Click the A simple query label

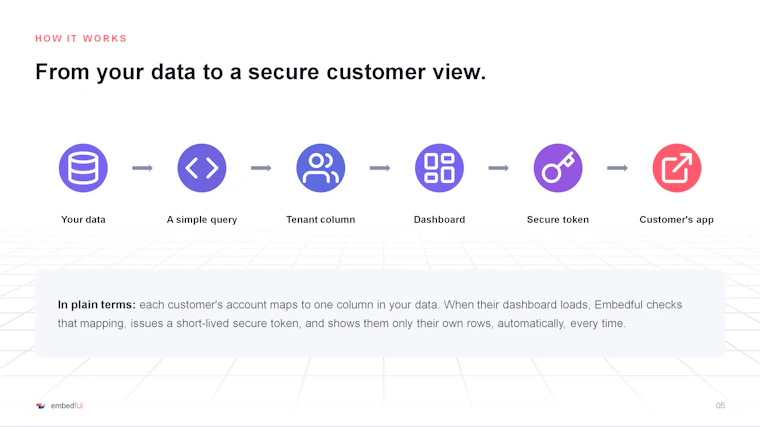click(202, 220)
